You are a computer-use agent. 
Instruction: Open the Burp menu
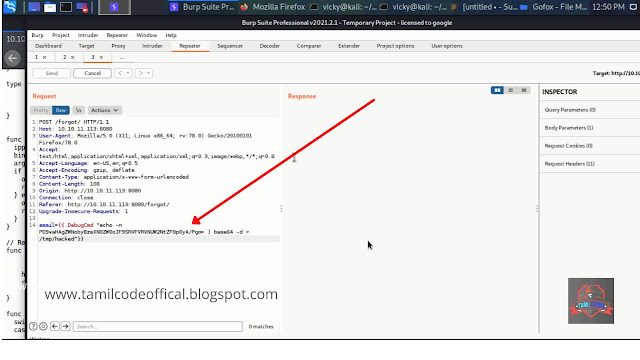38,35
